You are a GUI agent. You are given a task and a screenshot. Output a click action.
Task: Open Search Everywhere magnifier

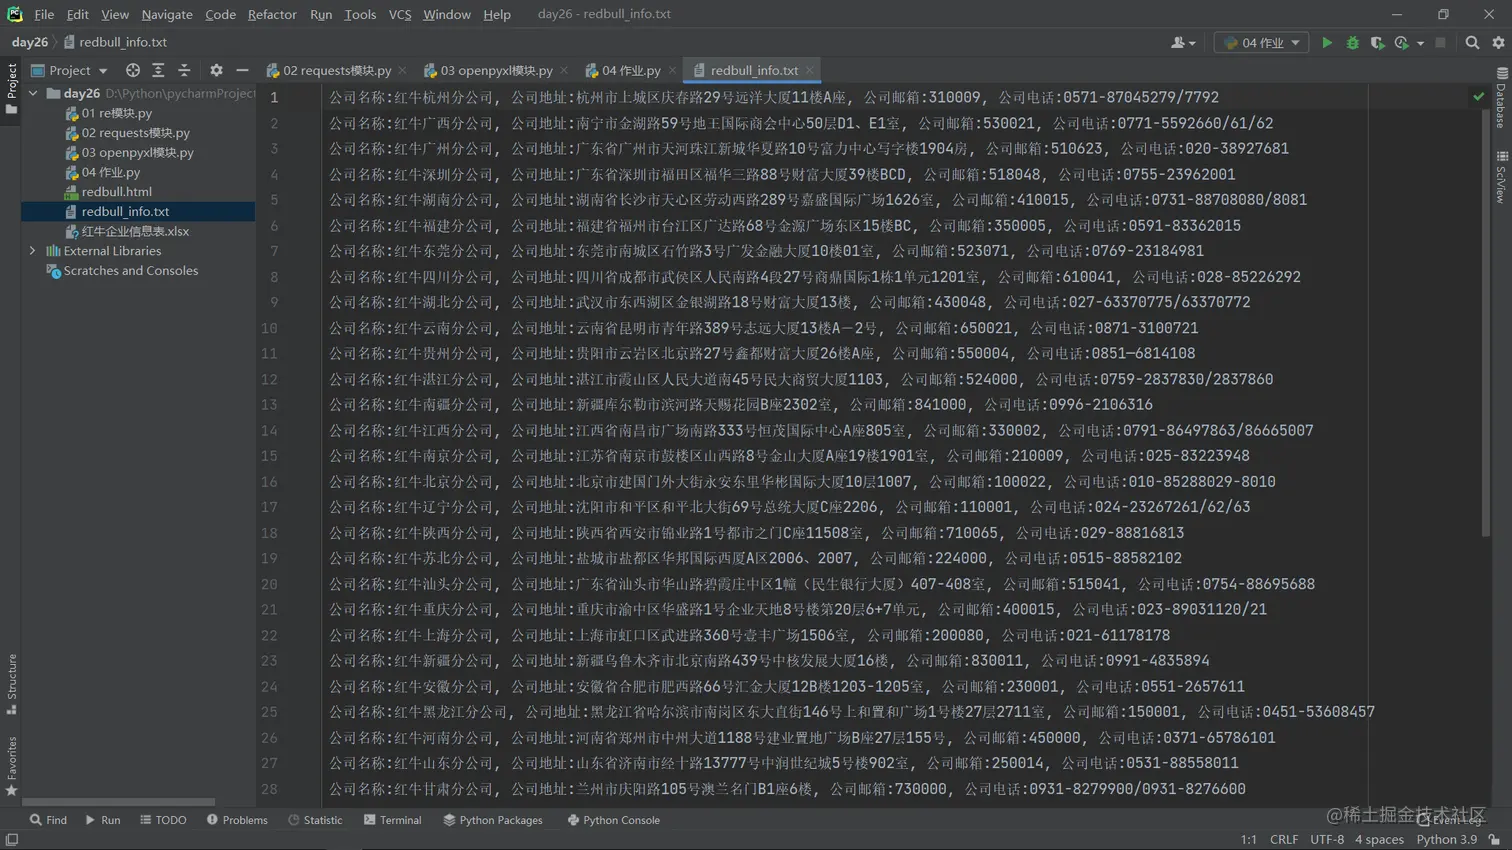pos(1472,43)
